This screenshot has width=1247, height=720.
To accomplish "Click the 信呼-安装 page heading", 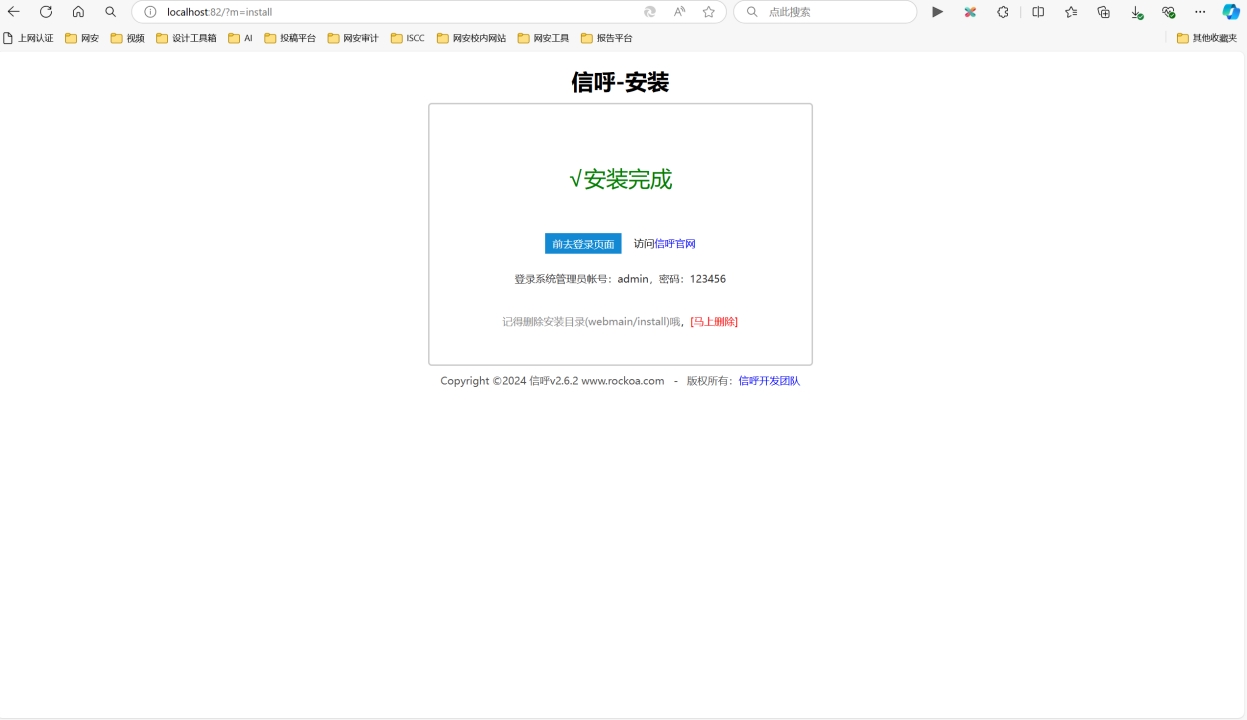I will 620,82.
